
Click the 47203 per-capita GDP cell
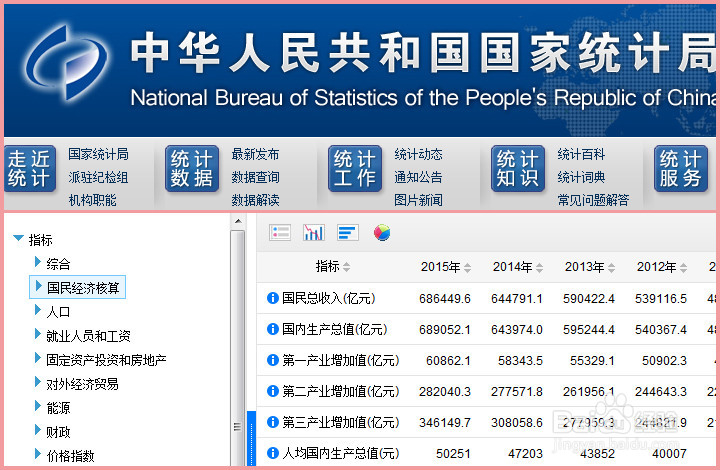(525, 454)
